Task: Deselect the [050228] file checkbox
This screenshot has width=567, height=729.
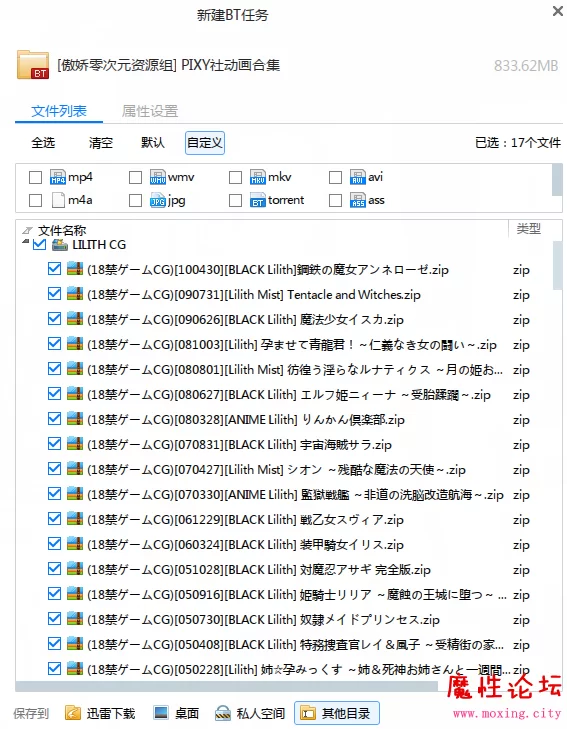Action: click(x=54, y=669)
